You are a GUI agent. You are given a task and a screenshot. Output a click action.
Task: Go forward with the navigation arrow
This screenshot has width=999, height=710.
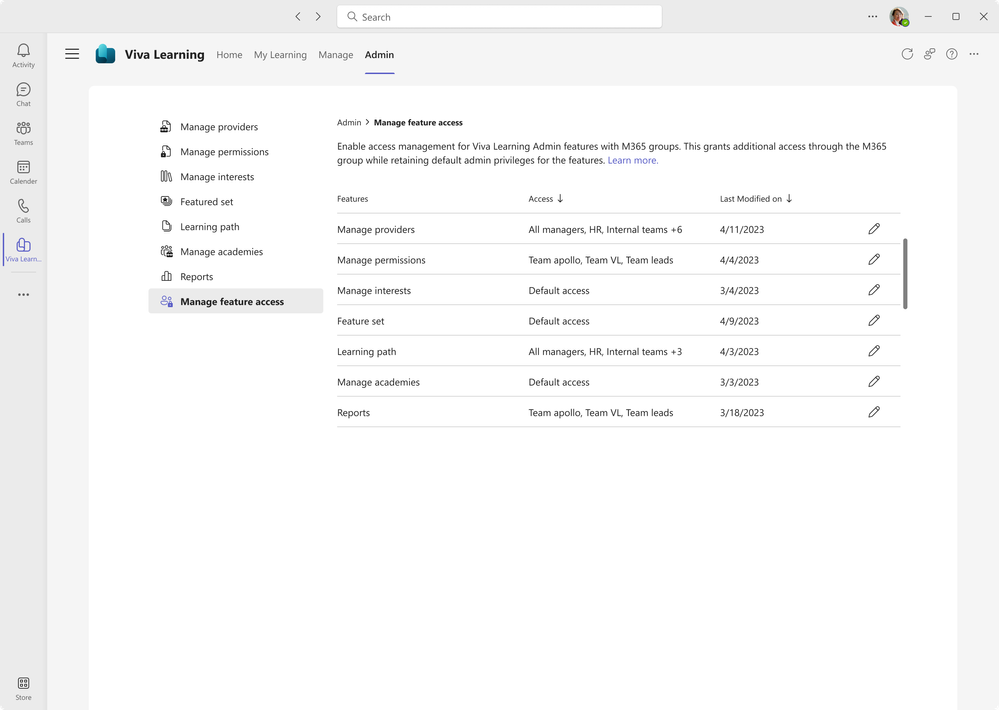(x=318, y=17)
